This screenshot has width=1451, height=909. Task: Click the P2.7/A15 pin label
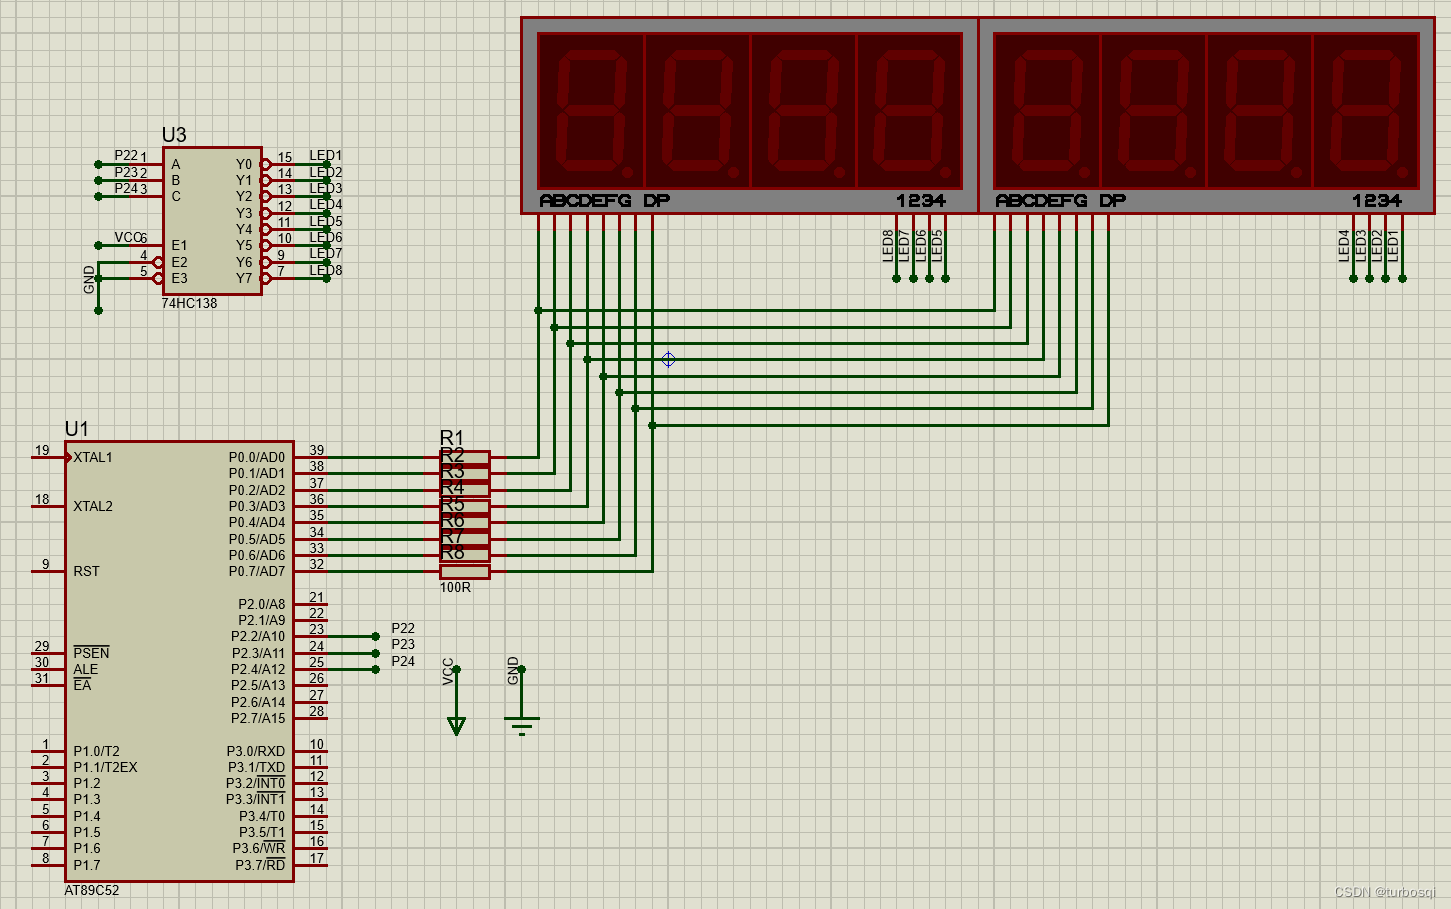(x=258, y=718)
